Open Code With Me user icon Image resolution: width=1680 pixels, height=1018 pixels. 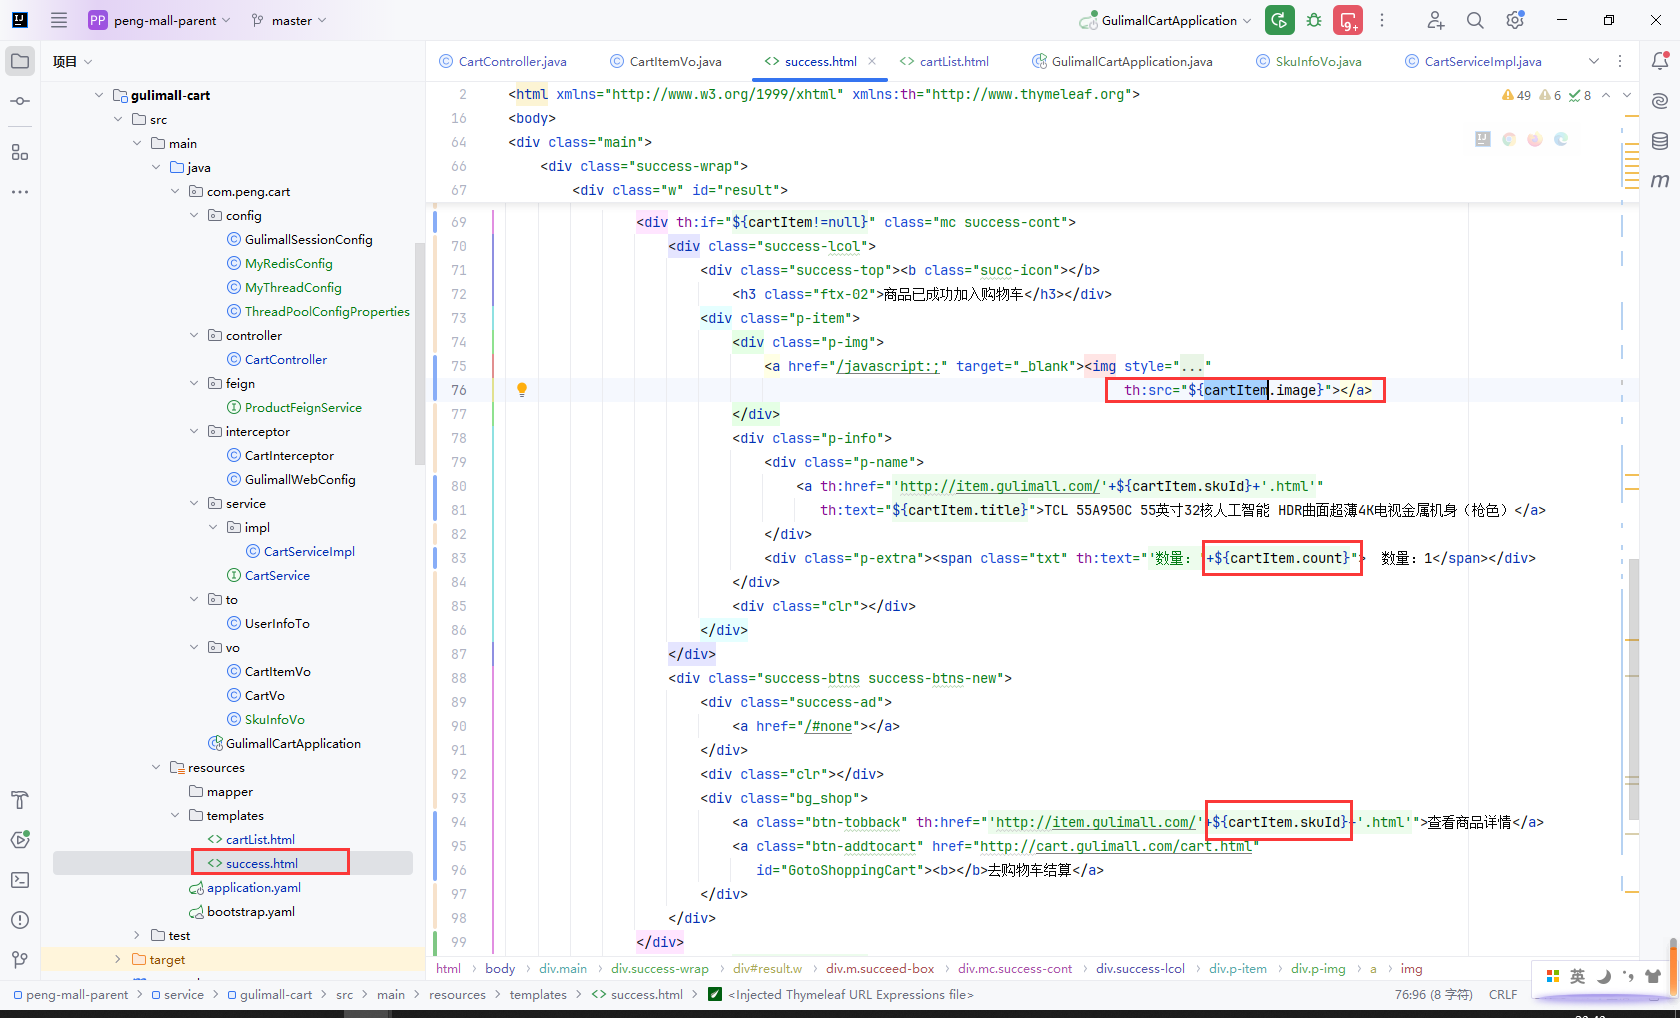1435,20
